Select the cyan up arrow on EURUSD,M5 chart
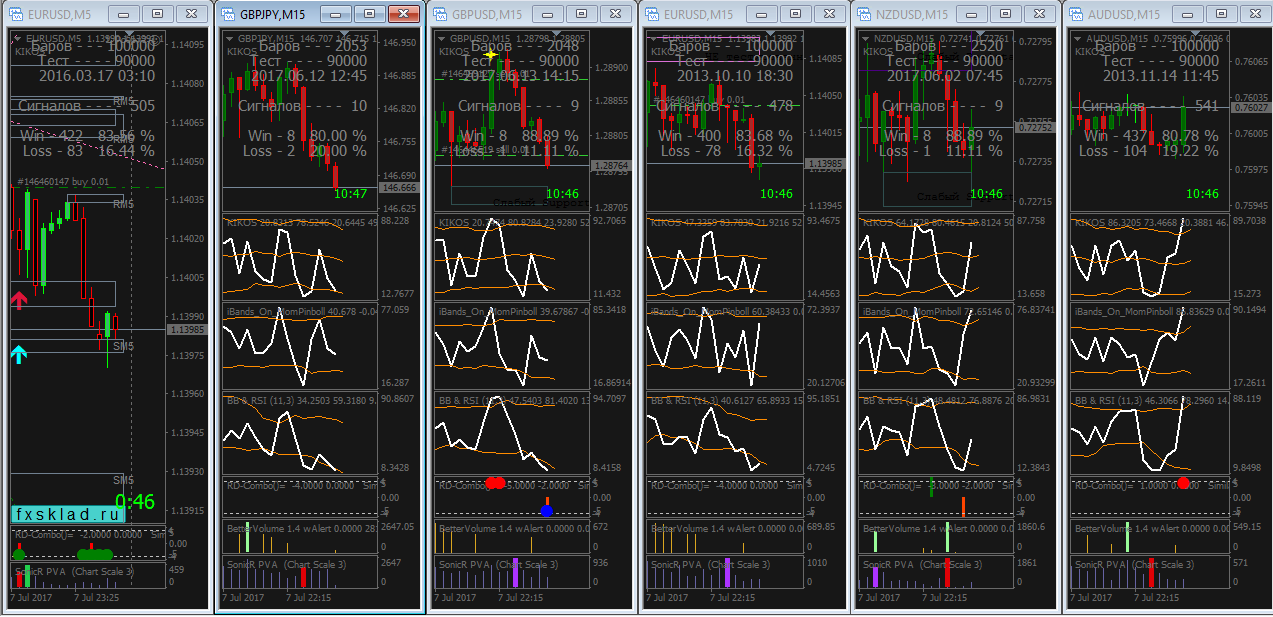This screenshot has height=617, width=1273. [19, 353]
